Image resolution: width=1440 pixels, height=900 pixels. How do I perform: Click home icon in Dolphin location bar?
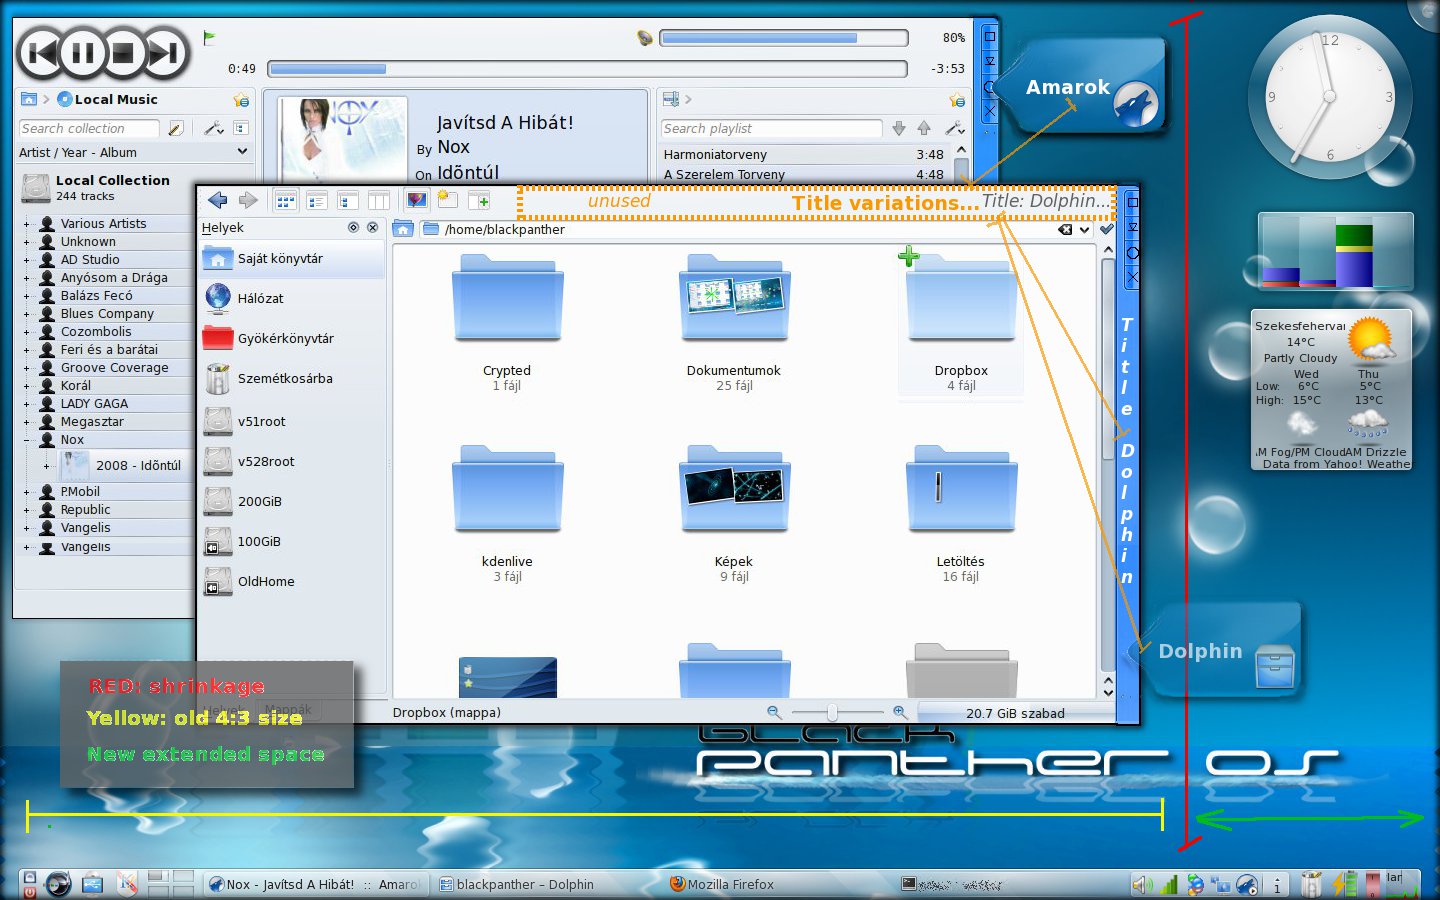(x=403, y=229)
